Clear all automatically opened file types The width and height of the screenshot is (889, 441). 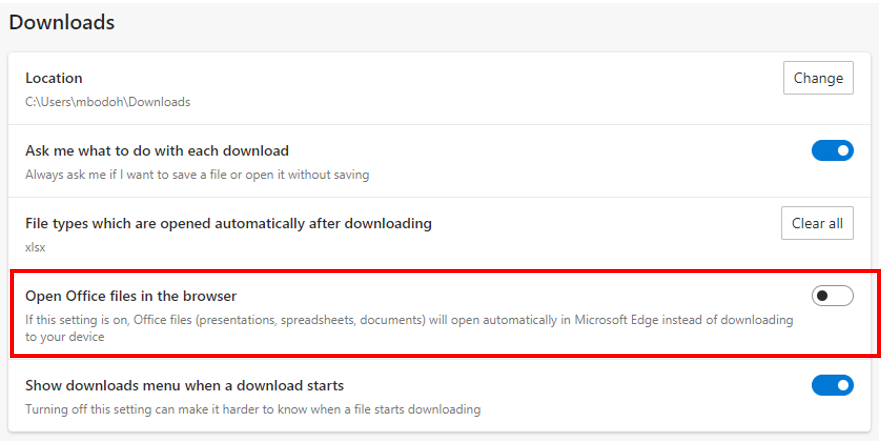817,223
